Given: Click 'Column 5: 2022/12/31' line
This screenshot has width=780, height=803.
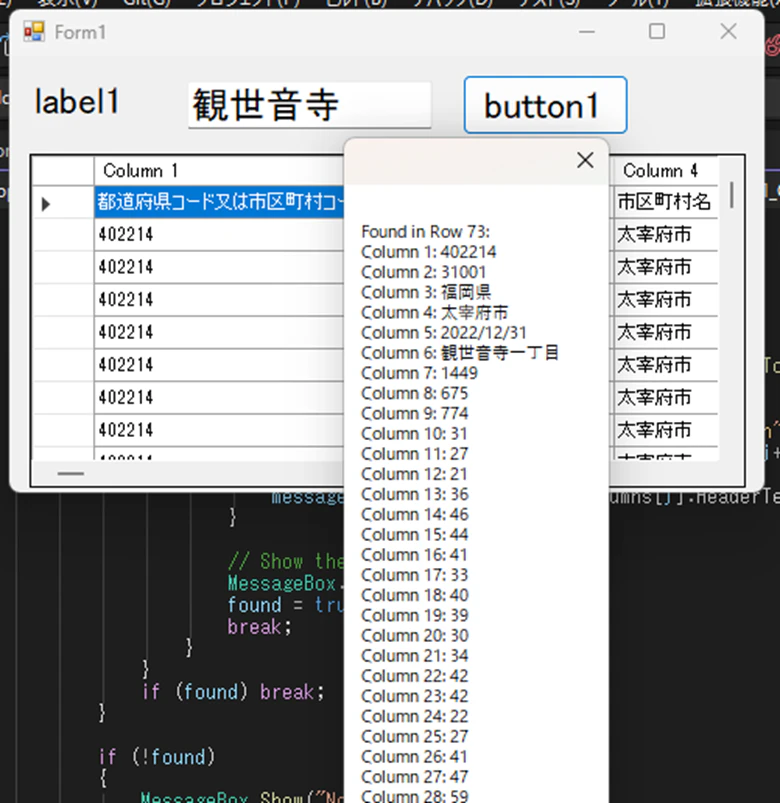Looking at the screenshot, I should click(x=444, y=333).
